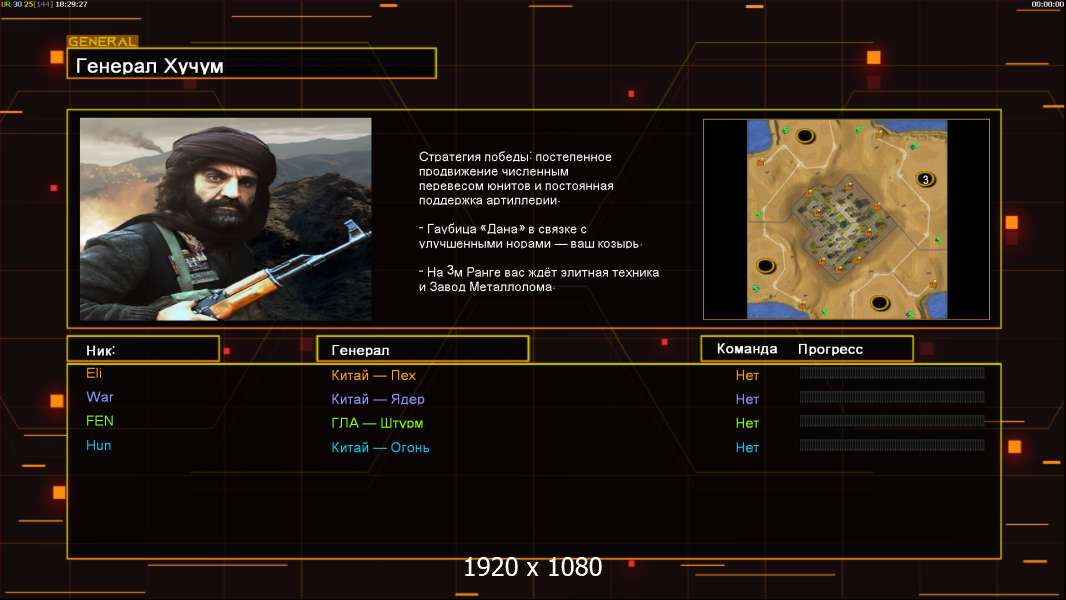Screen dimensions: 1066x600
Task: Click the 'Генерал' column header
Action: 422,349
